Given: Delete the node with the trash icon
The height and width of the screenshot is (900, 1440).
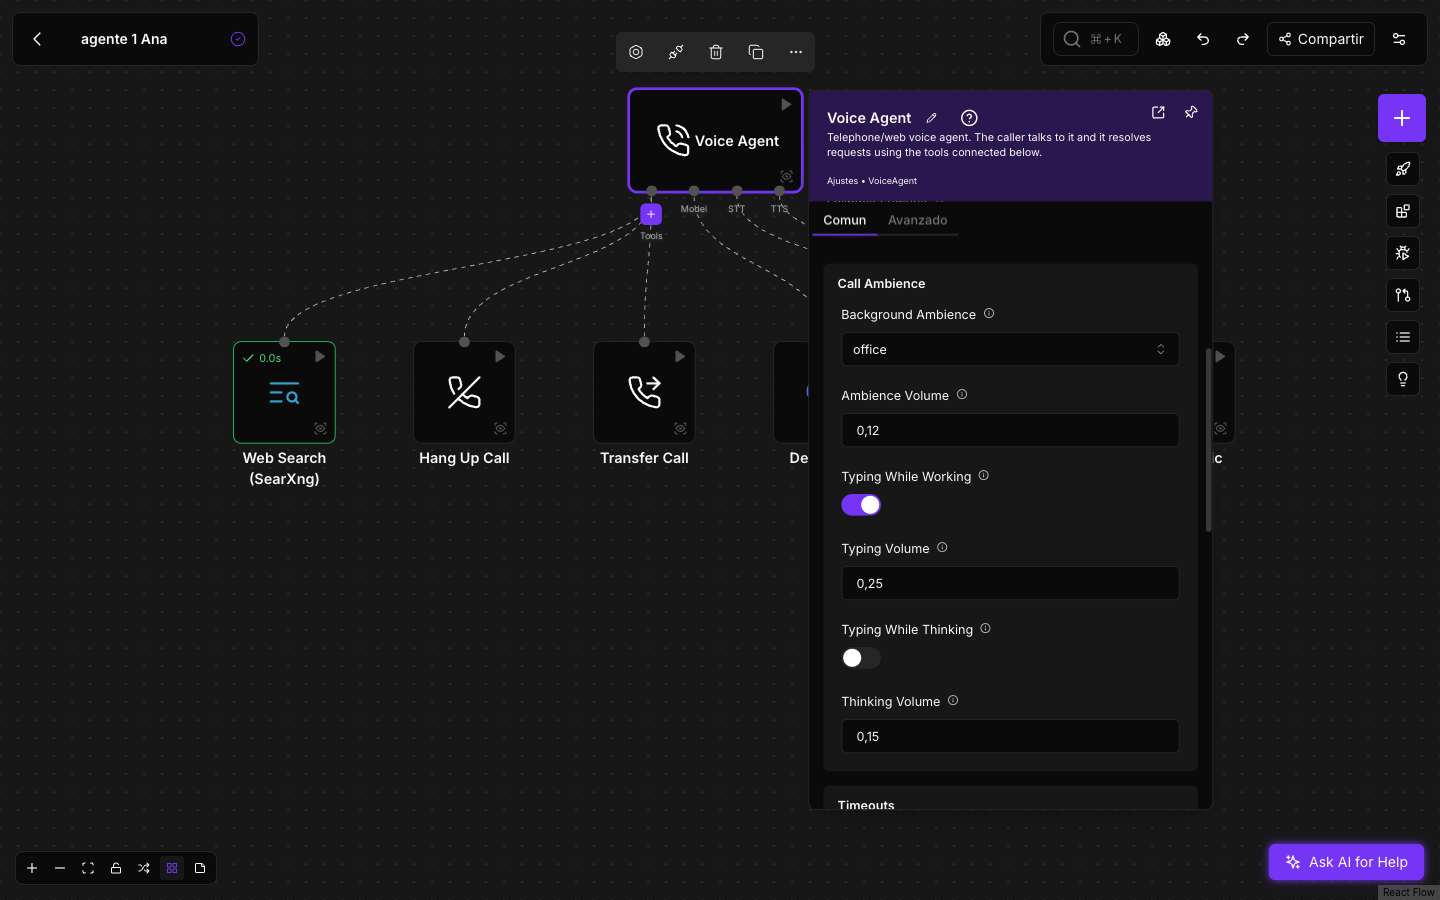Looking at the screenshot, I should coord(716,52).
